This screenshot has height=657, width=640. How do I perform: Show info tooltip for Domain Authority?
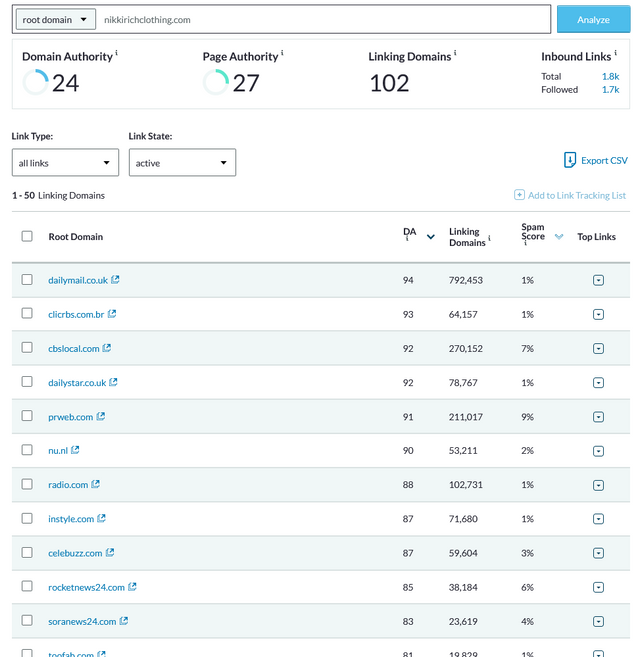coord(117,53)
